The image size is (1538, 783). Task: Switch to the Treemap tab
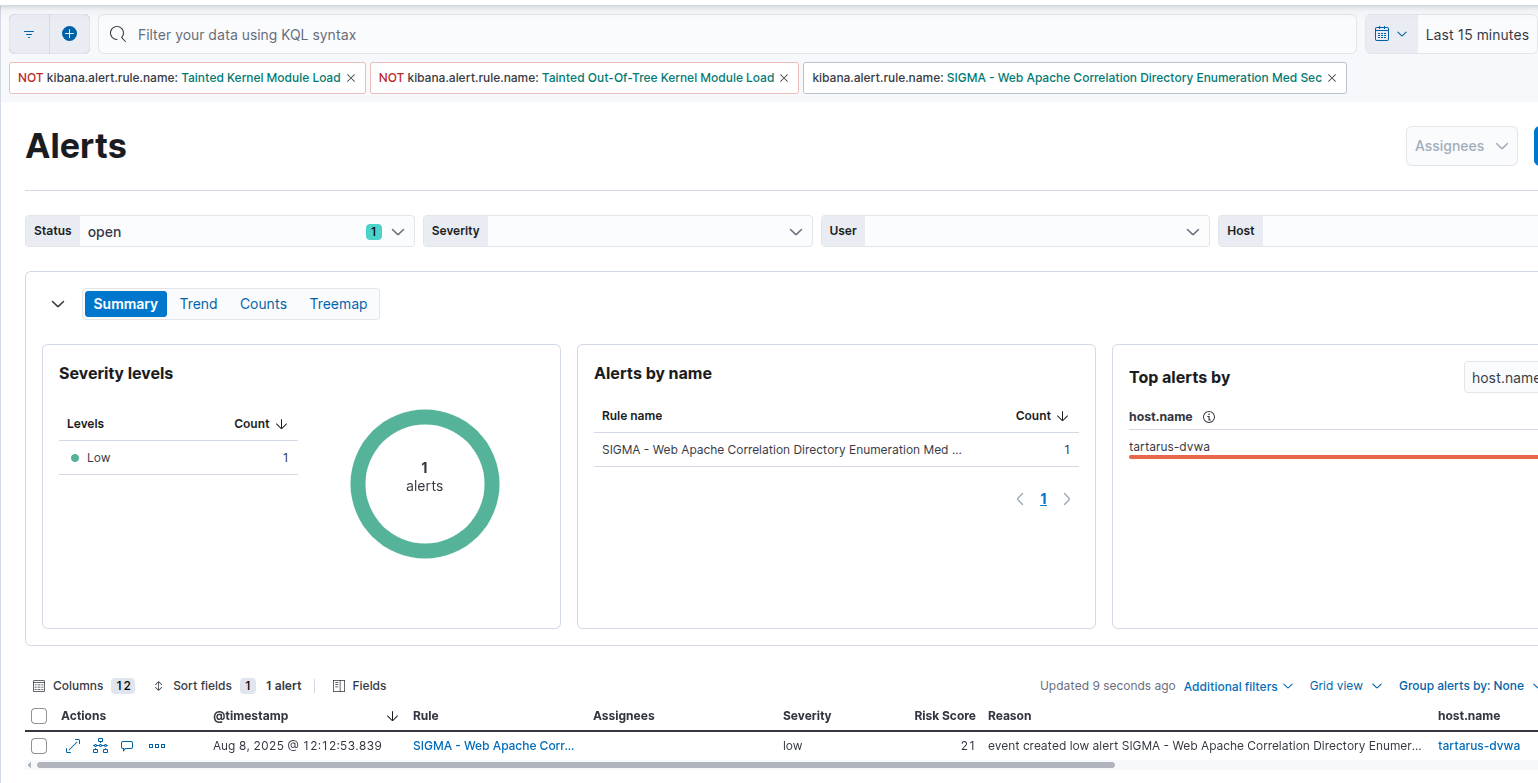click(338, 304)
